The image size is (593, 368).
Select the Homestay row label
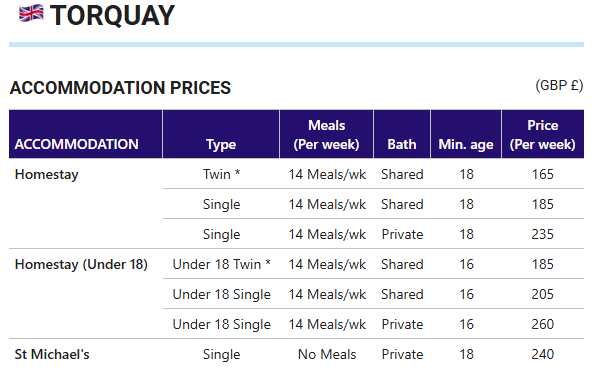[47, 174]
